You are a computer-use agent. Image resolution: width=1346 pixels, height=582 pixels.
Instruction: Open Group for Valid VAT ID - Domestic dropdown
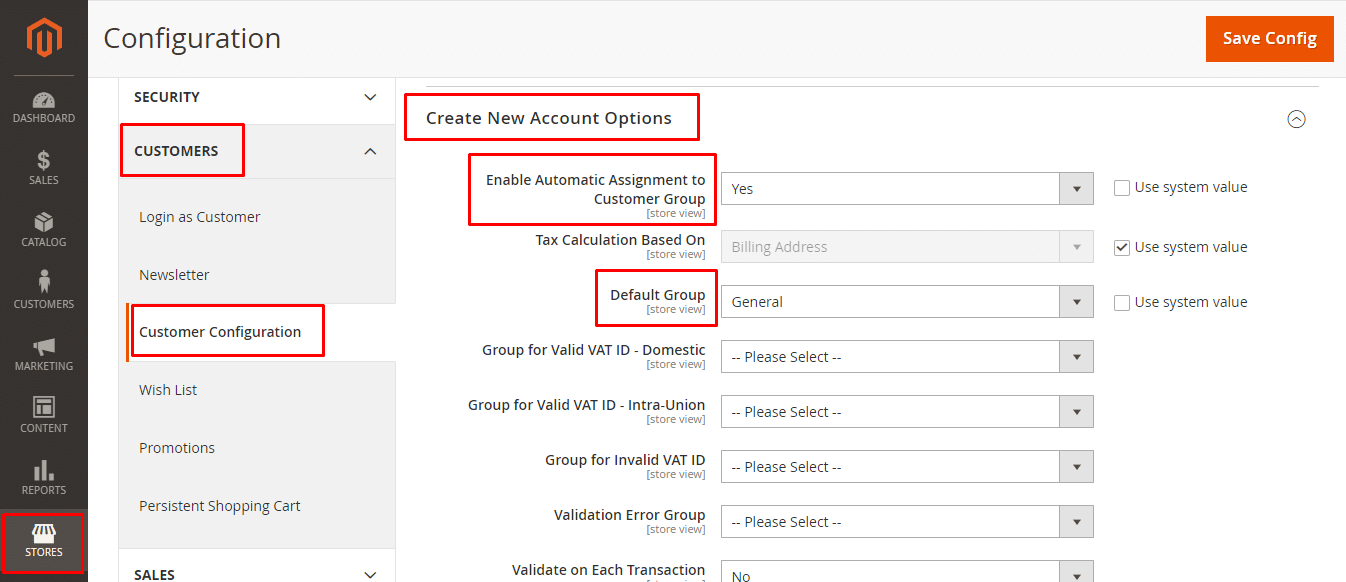coord(906,357)
